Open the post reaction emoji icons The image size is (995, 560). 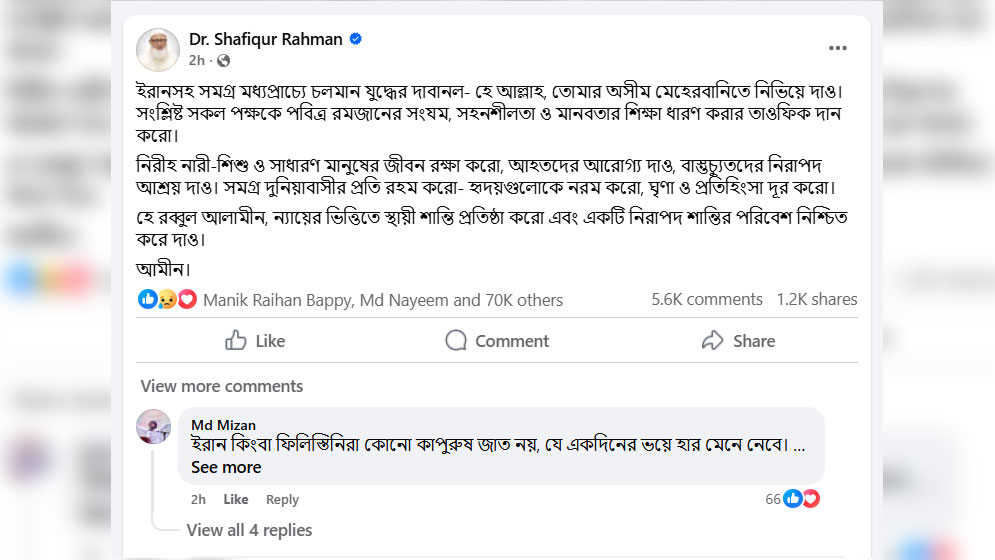click(x=167, y=299)
